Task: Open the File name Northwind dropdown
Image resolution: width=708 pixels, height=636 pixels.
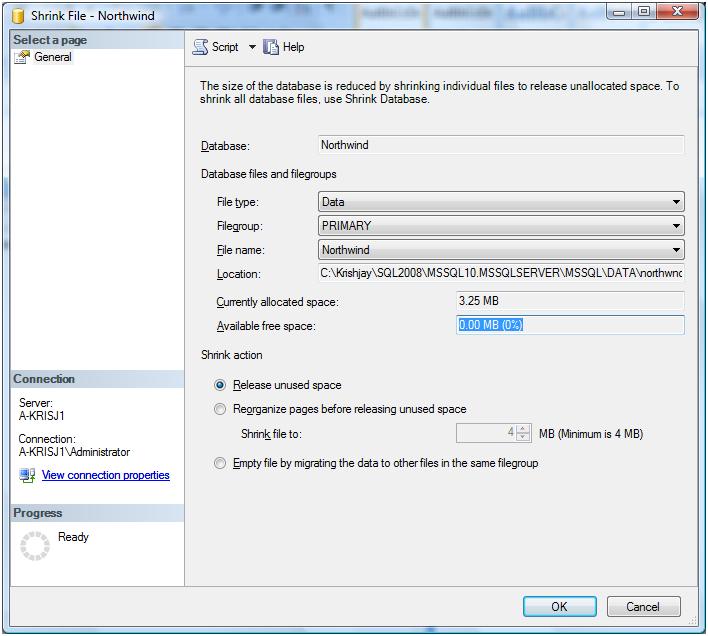Action: click(x=501, y=250)
